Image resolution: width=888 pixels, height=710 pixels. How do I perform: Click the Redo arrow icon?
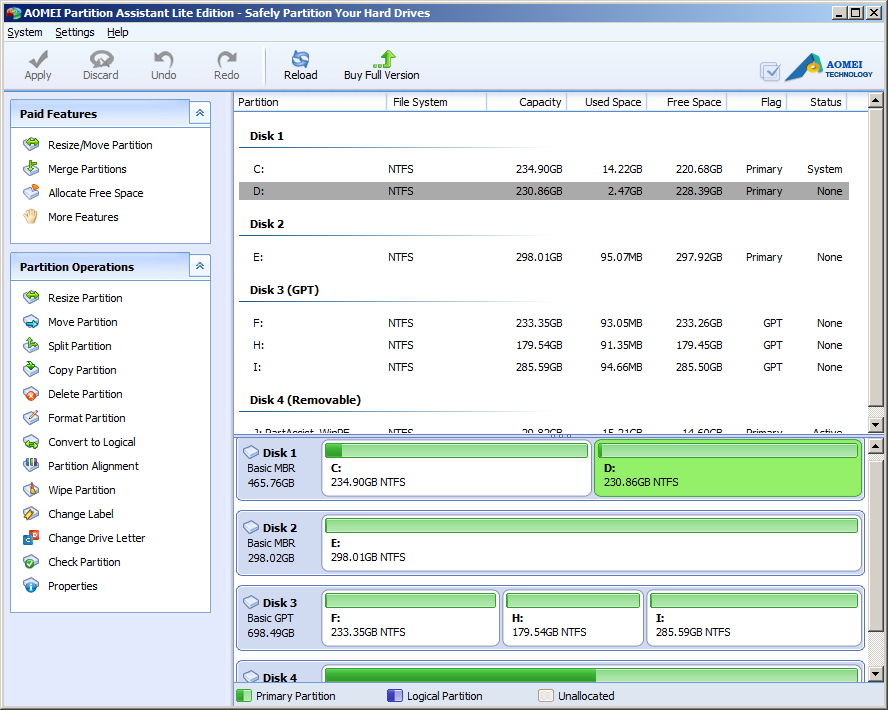[x=227, y=59]
